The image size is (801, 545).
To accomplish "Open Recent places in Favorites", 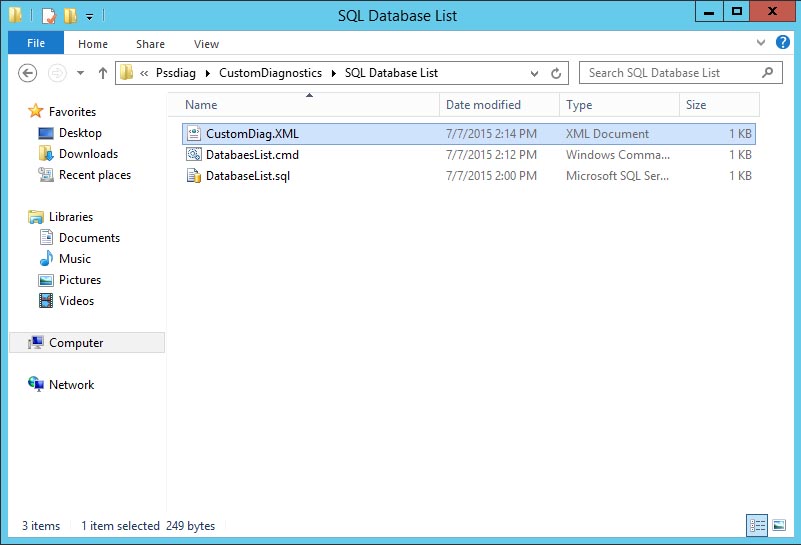I will point(95,175).
